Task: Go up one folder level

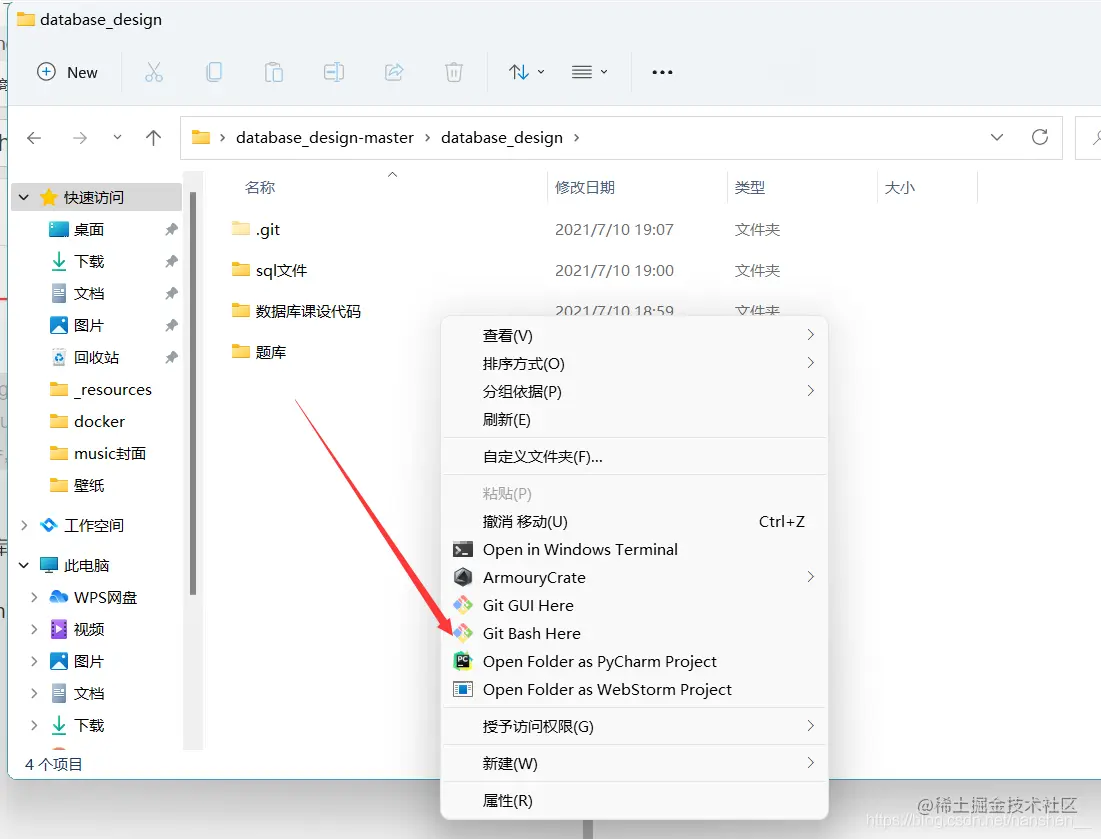Action: [153, 138]
